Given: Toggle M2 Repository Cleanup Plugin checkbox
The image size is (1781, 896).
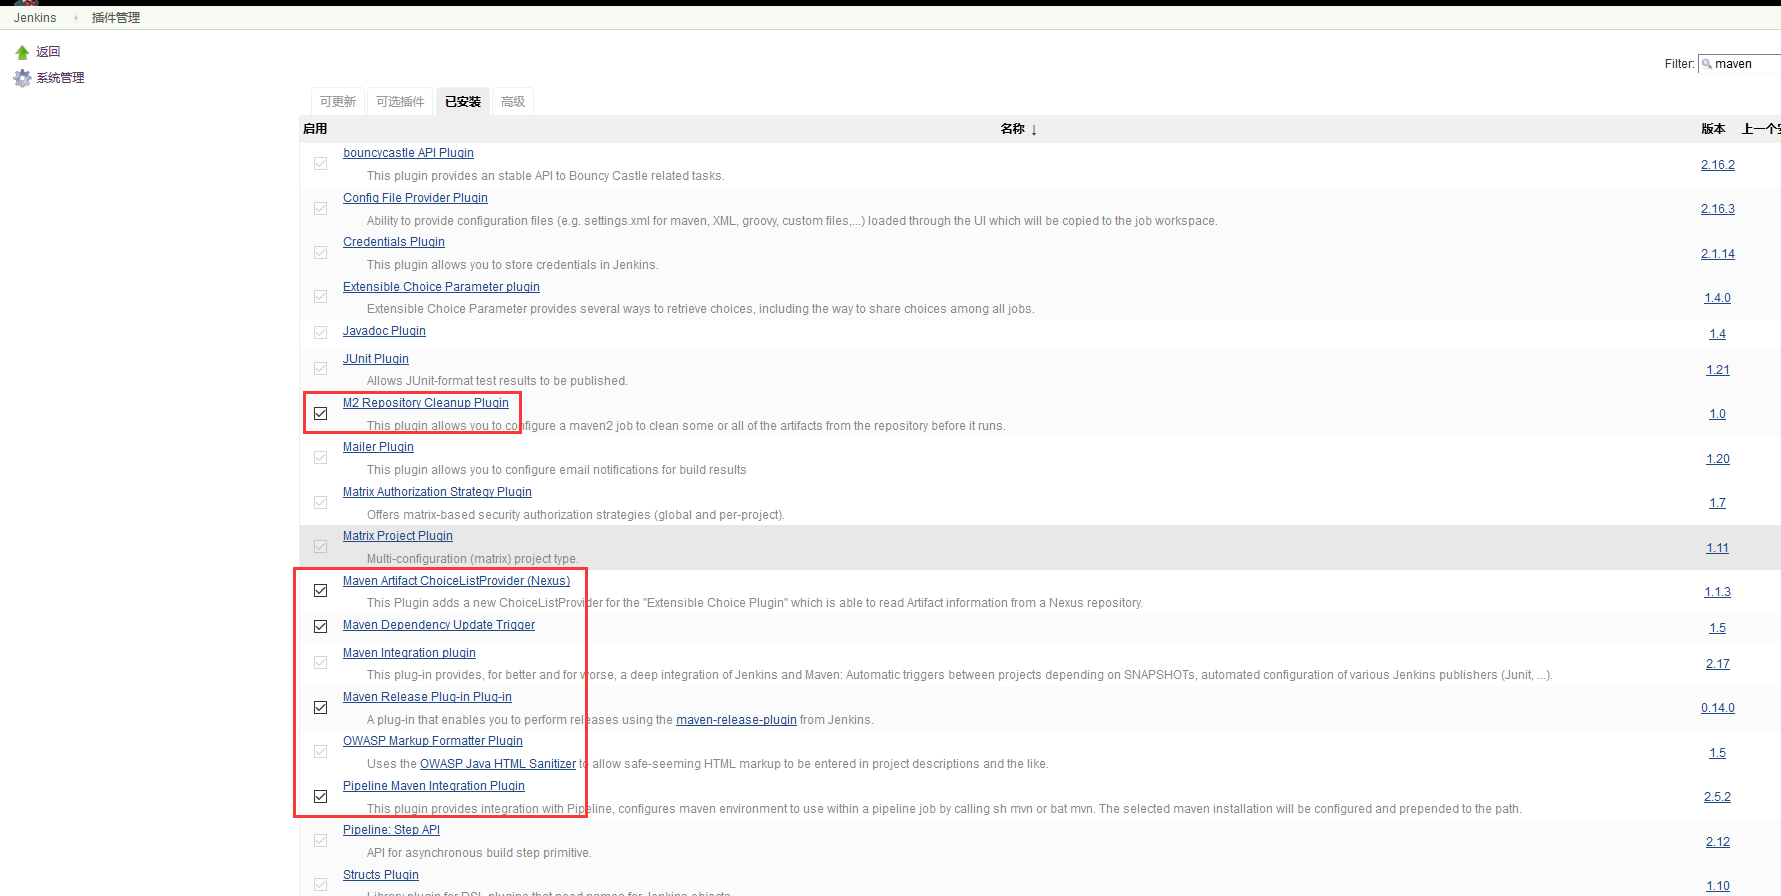Looking at the screenshot, I should click(x=320, y=413).
